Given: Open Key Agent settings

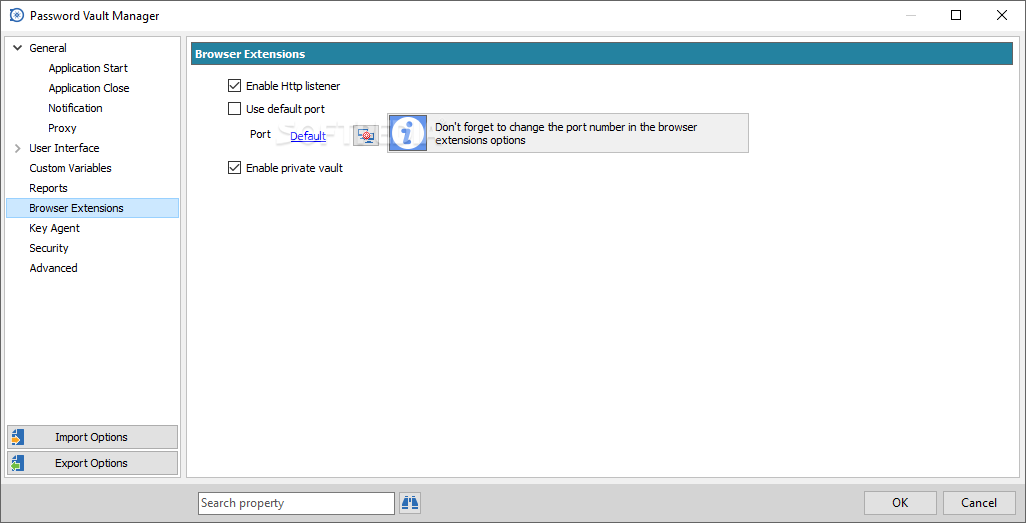Looking at the screenshot, I should (54, 228).
